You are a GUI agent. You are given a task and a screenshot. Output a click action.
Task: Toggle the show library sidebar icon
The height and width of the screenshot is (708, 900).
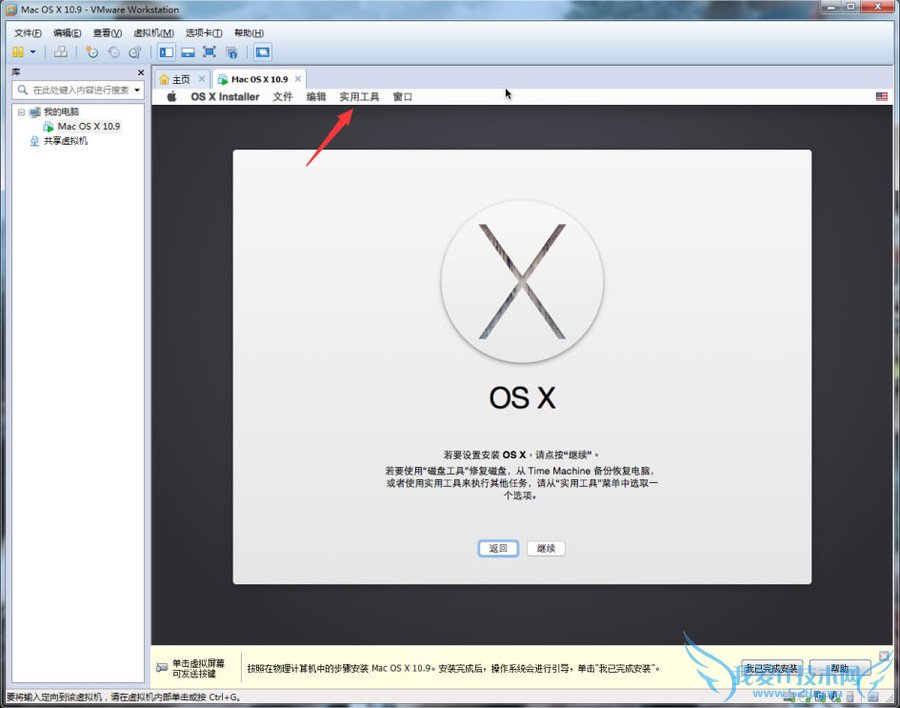(166, 52)
